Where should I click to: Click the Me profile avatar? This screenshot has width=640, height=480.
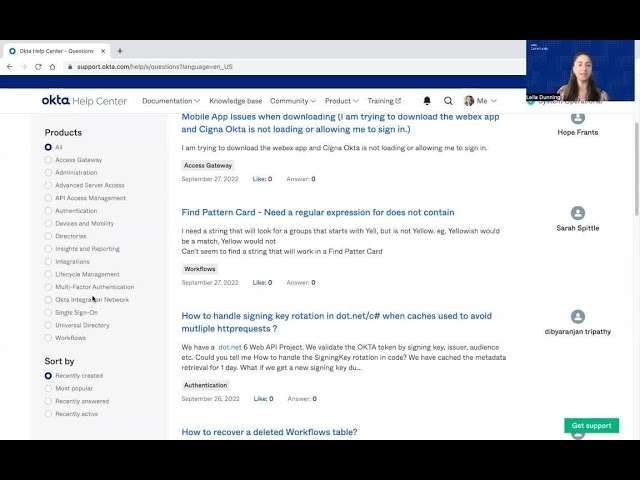[469, 101]
